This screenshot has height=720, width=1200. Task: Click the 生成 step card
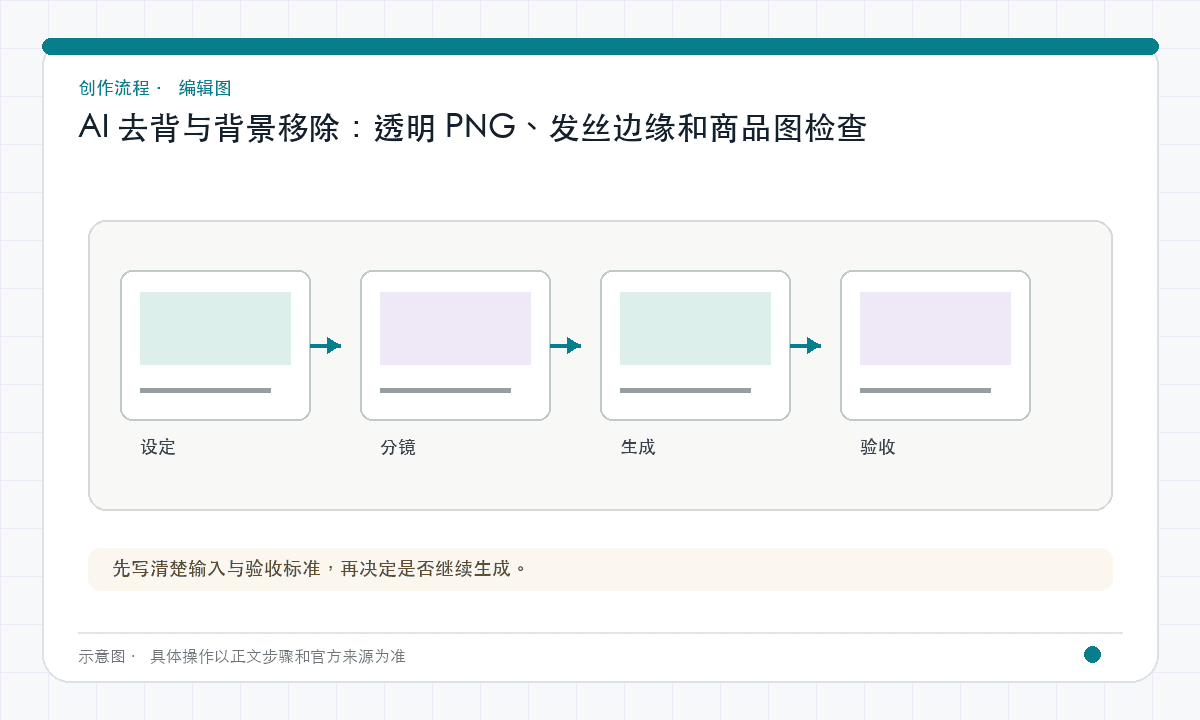(695, 345)
